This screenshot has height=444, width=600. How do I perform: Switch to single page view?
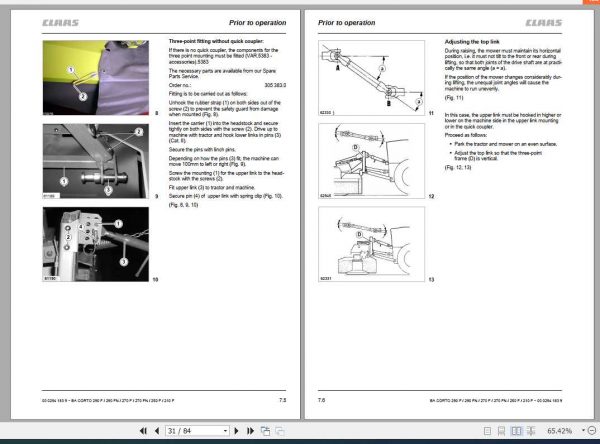488,431
